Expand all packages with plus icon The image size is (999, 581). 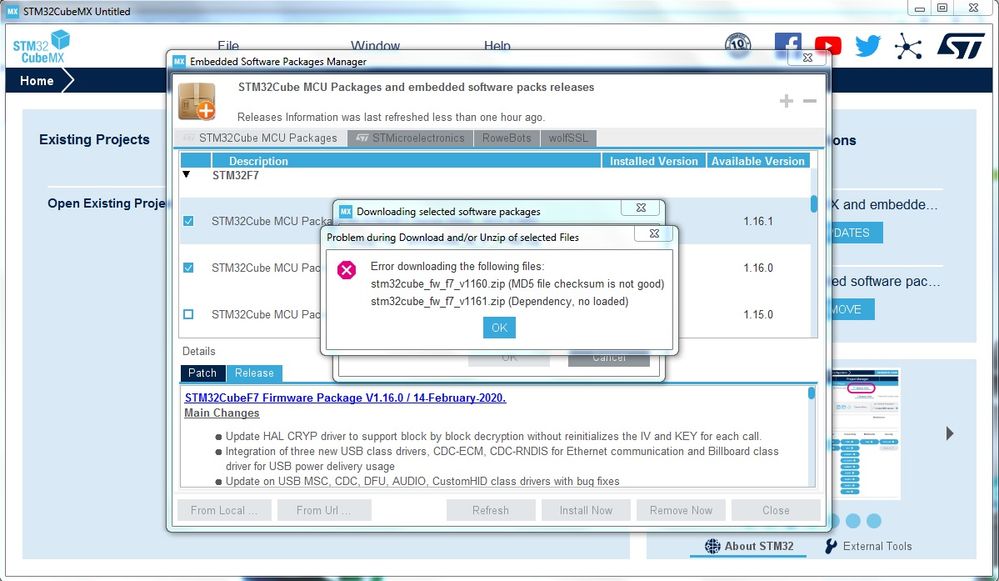(x=786, y=101)
